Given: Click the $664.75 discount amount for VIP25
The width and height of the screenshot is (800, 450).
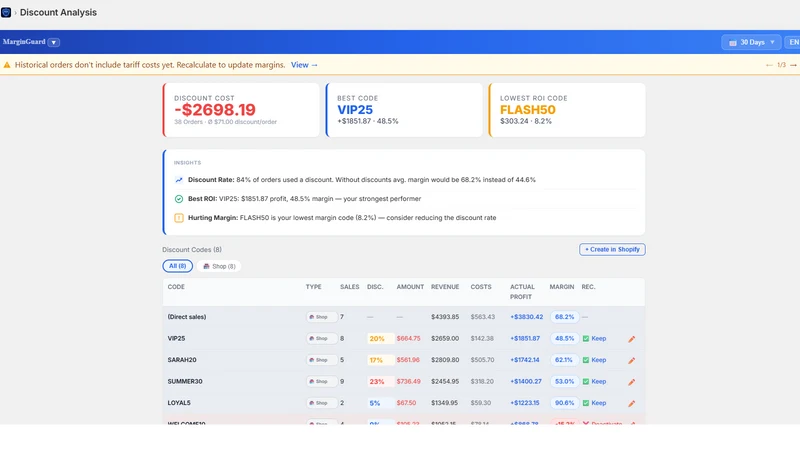Looking at the screenshot, I should click(x=409, y=338).
